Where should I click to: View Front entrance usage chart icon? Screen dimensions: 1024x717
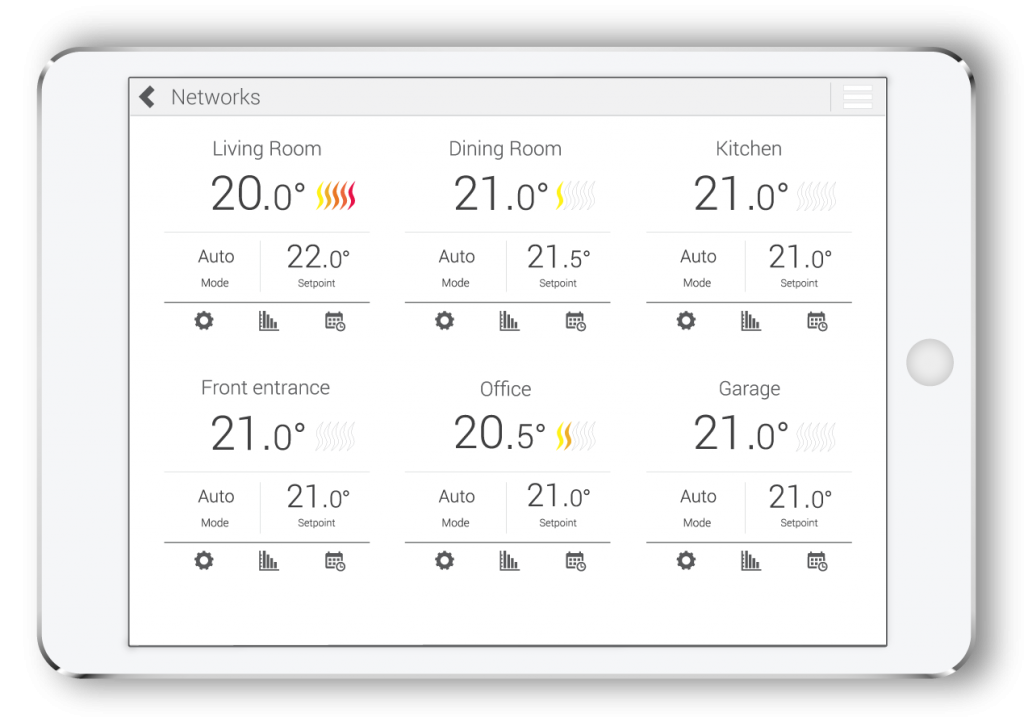268,560
